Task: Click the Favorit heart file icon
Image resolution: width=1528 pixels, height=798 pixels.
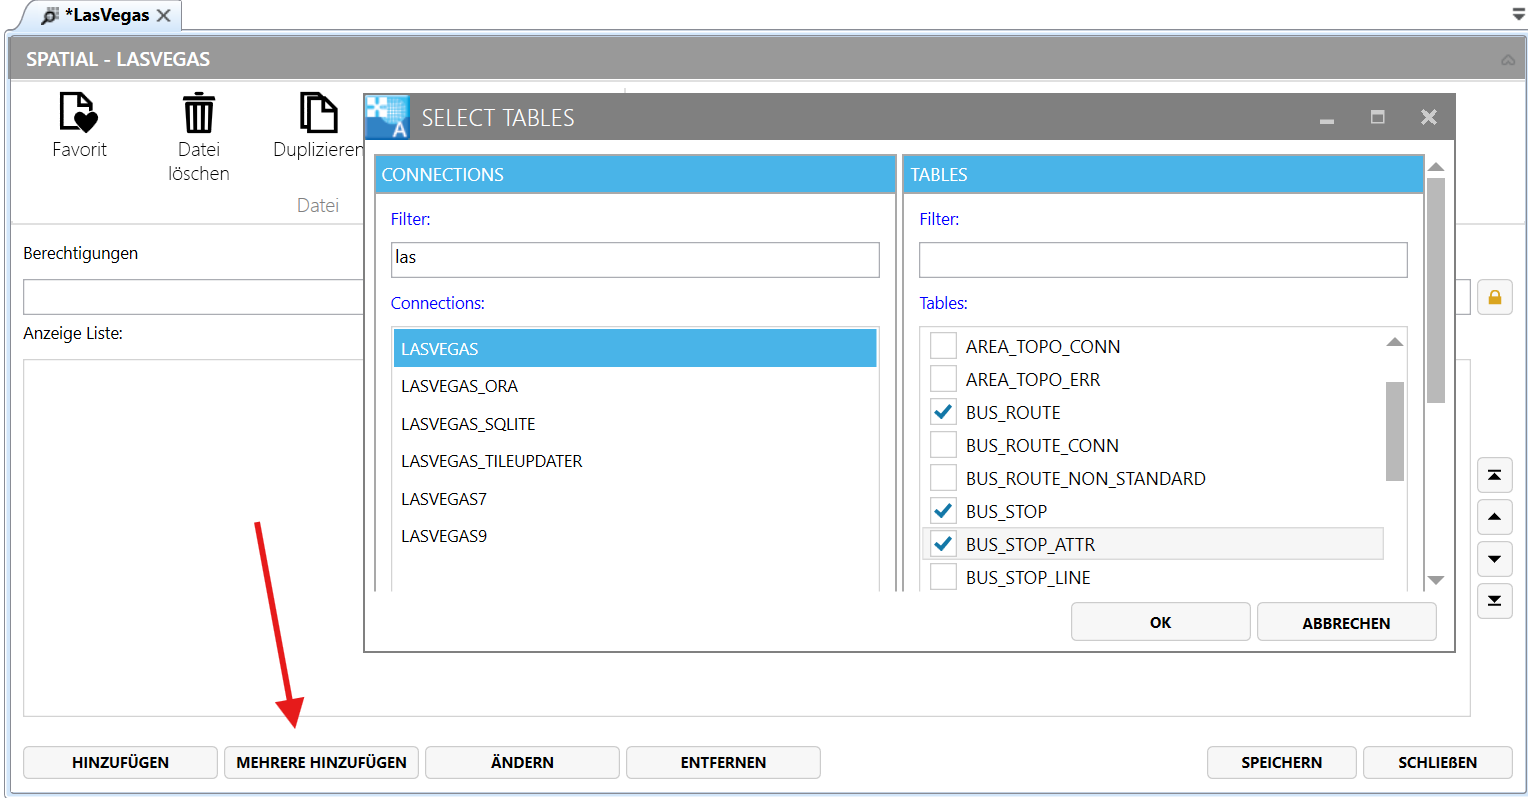Action: pos(78,113)
